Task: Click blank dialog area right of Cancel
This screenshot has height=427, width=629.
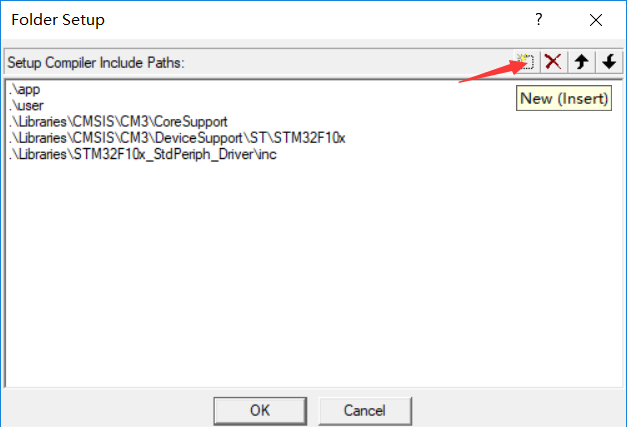Action: [517, 409]
